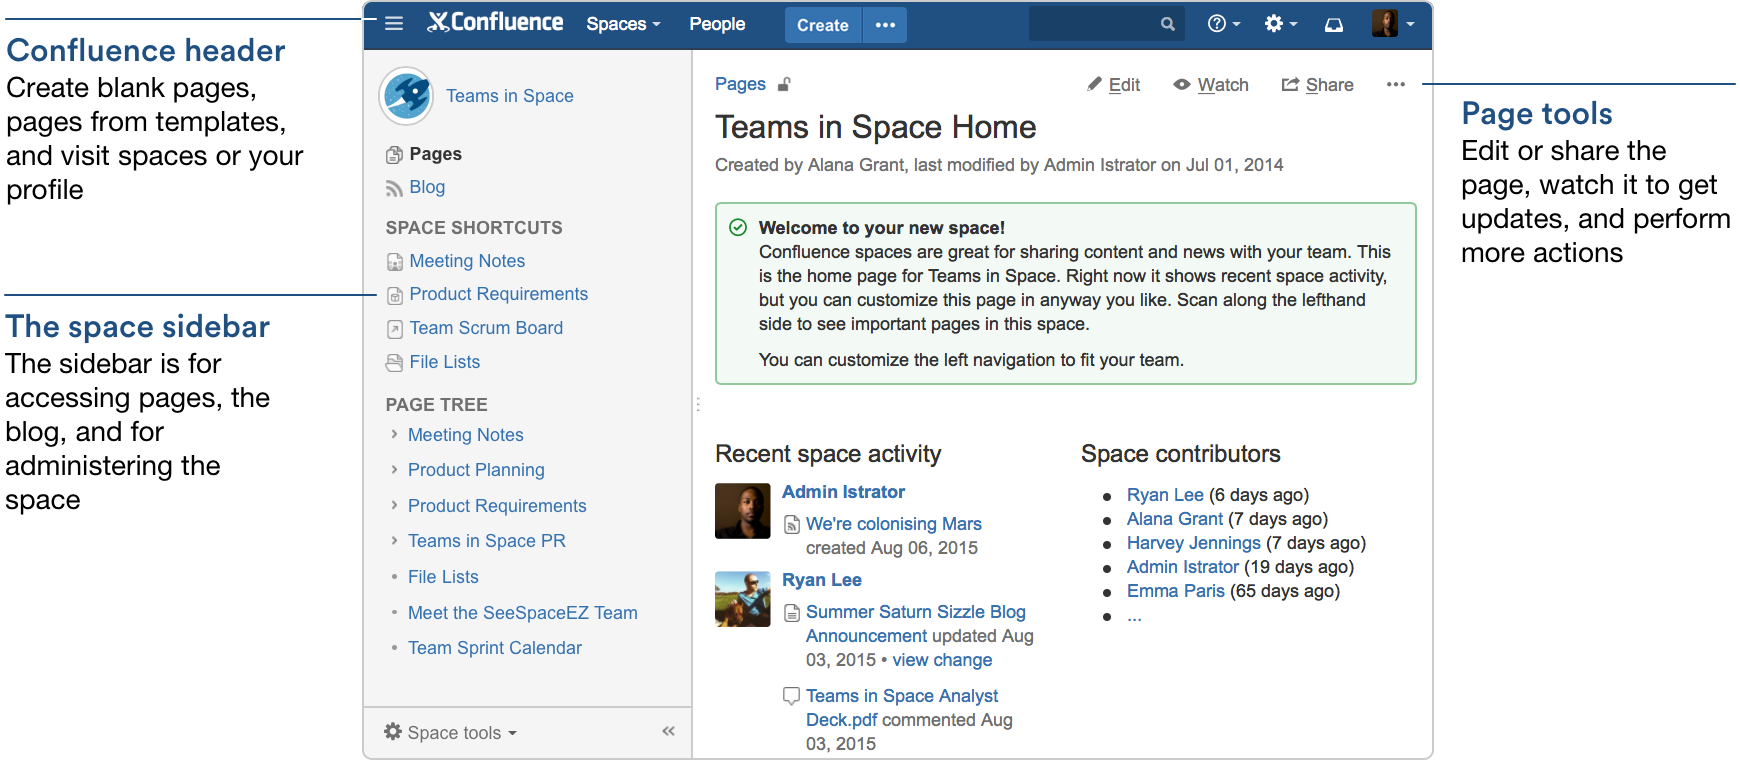The height and width of the screenshot is (760, 1740).
Task: Open Emma Paris contributor link
Action: [x=1176, y=591]
